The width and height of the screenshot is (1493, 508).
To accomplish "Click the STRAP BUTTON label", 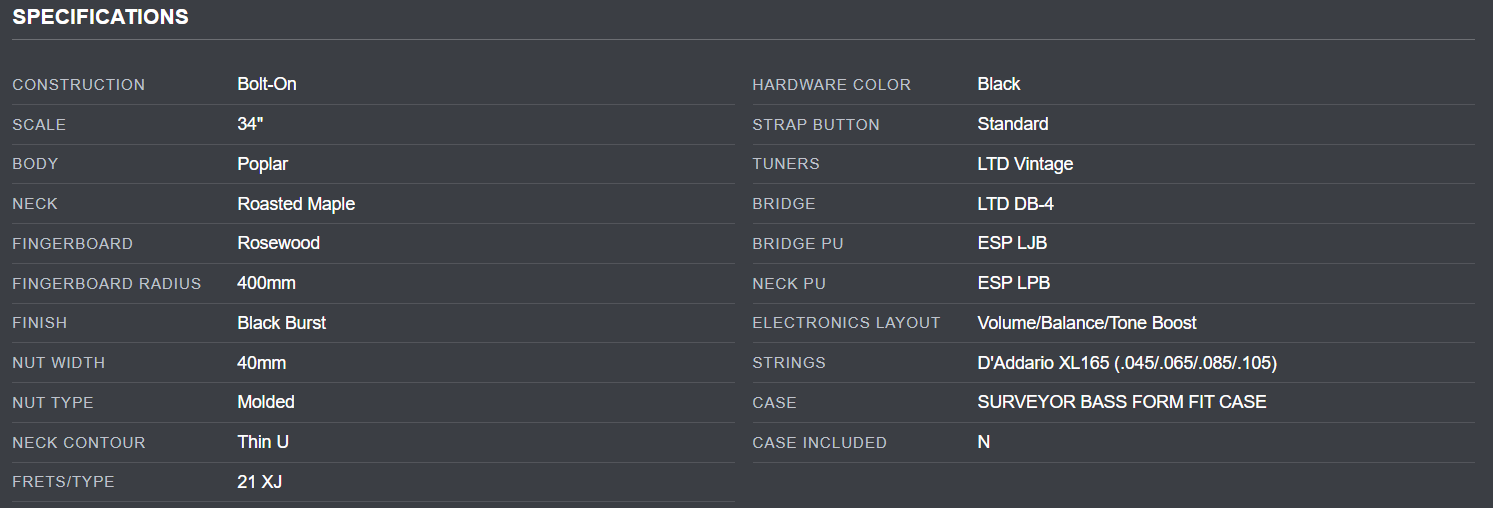I will (816, 125).
